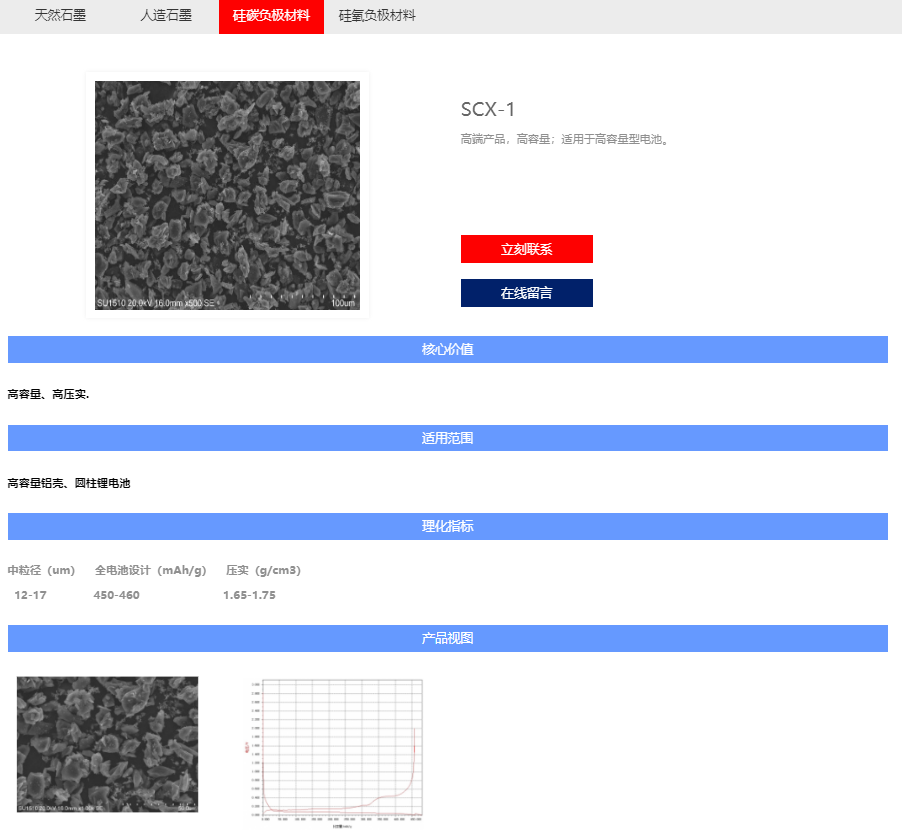Screen dimensions: 902x839
Task: Open the 天然石墨 tab
Action: [60, 16]
